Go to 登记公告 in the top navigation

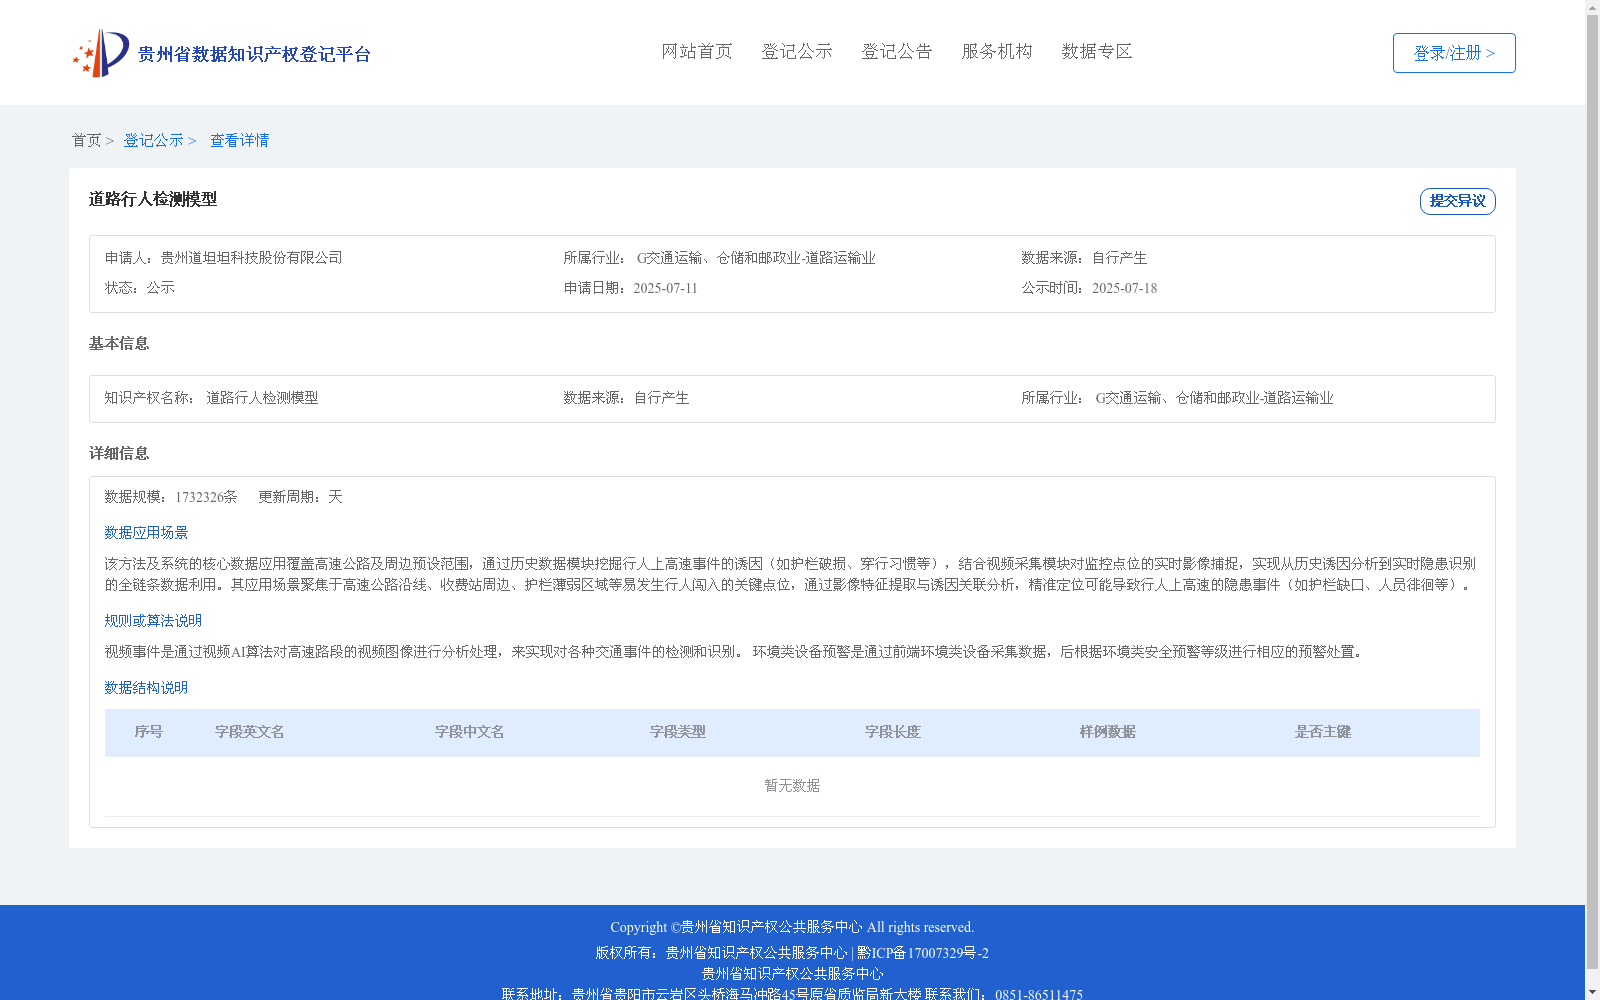[x=897, y=52]
